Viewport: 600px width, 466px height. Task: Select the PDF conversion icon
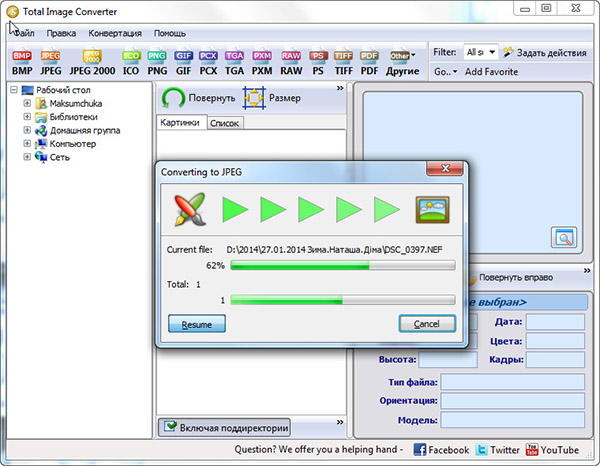click(x=369, y=63)
